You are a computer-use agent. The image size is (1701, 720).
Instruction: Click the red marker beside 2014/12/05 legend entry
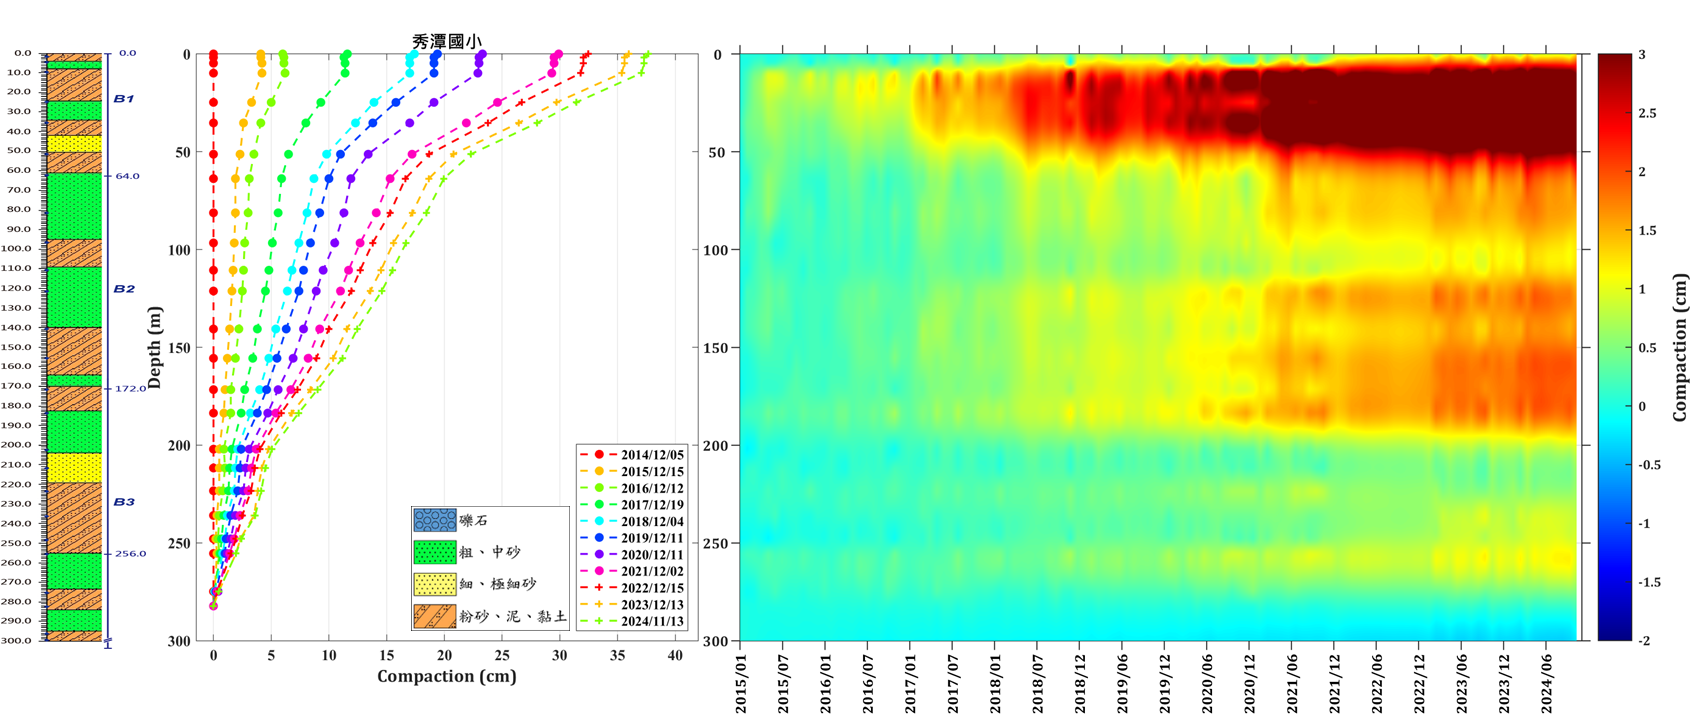[x=599, y=455]
